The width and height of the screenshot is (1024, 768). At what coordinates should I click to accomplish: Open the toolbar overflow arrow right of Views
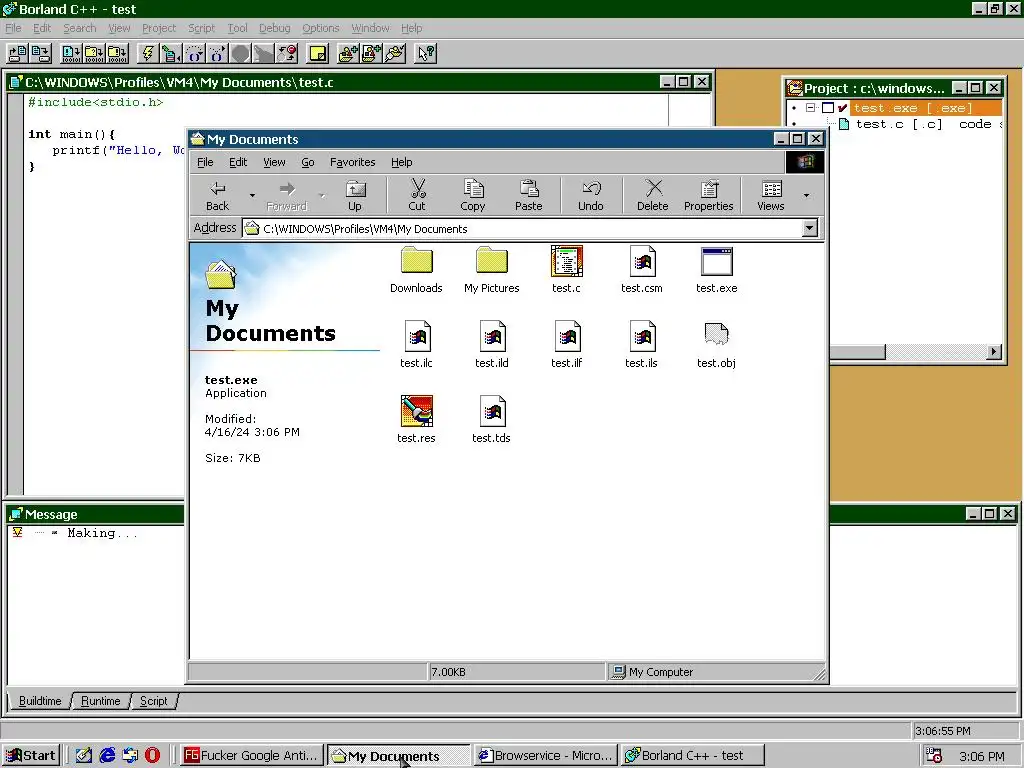coord(807,195)
